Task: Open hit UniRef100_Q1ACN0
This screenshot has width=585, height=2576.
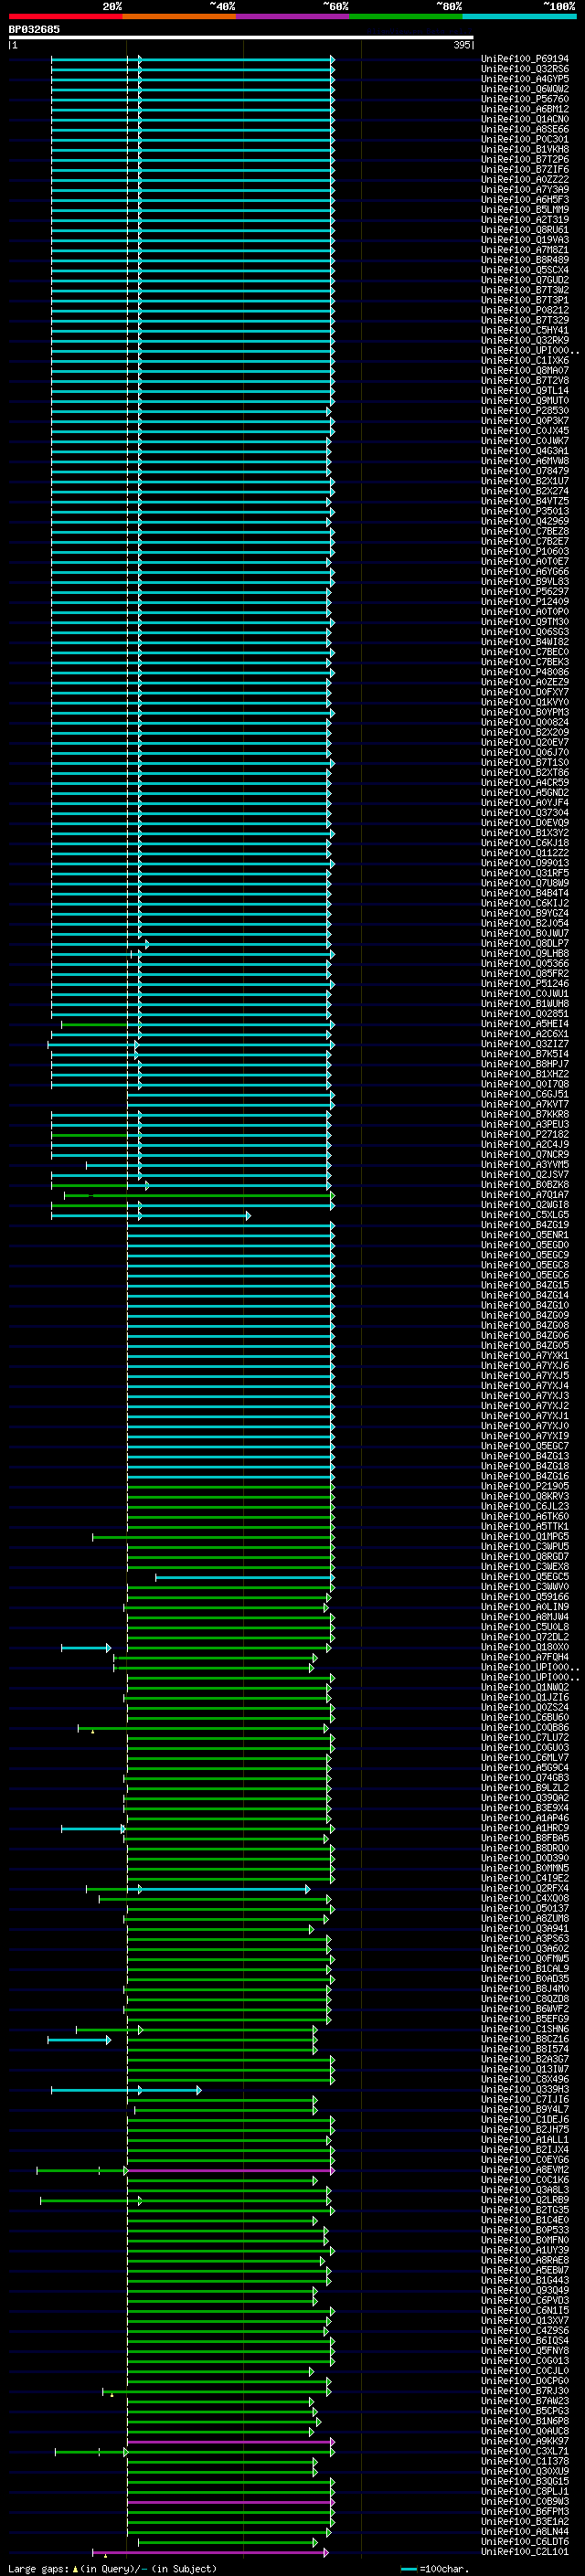Action: click(x=525, y=119)
